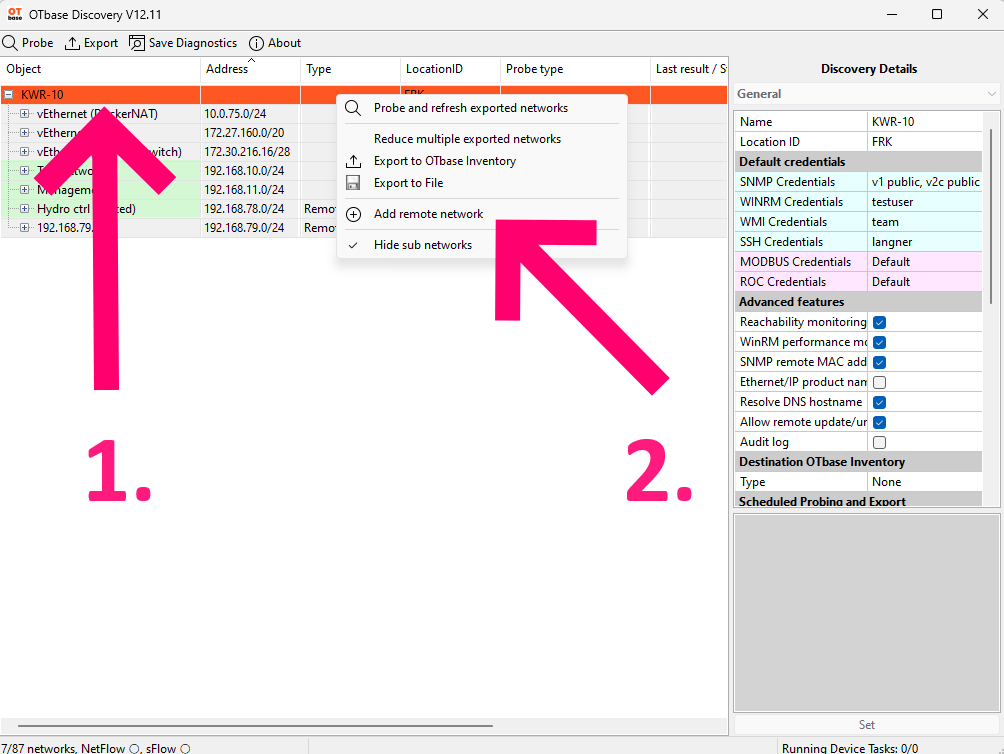Expand the 192.168.11.0/24 network row
1004x754 pixels.
point(24,189)
